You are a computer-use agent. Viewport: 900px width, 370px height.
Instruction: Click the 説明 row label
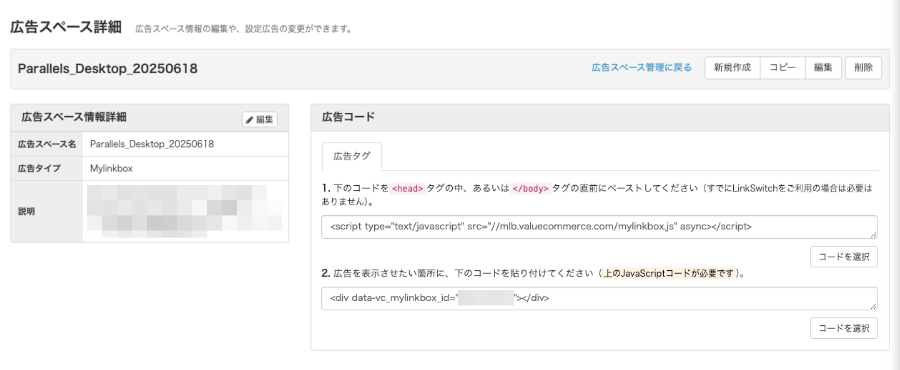click(x=26, y=211)
